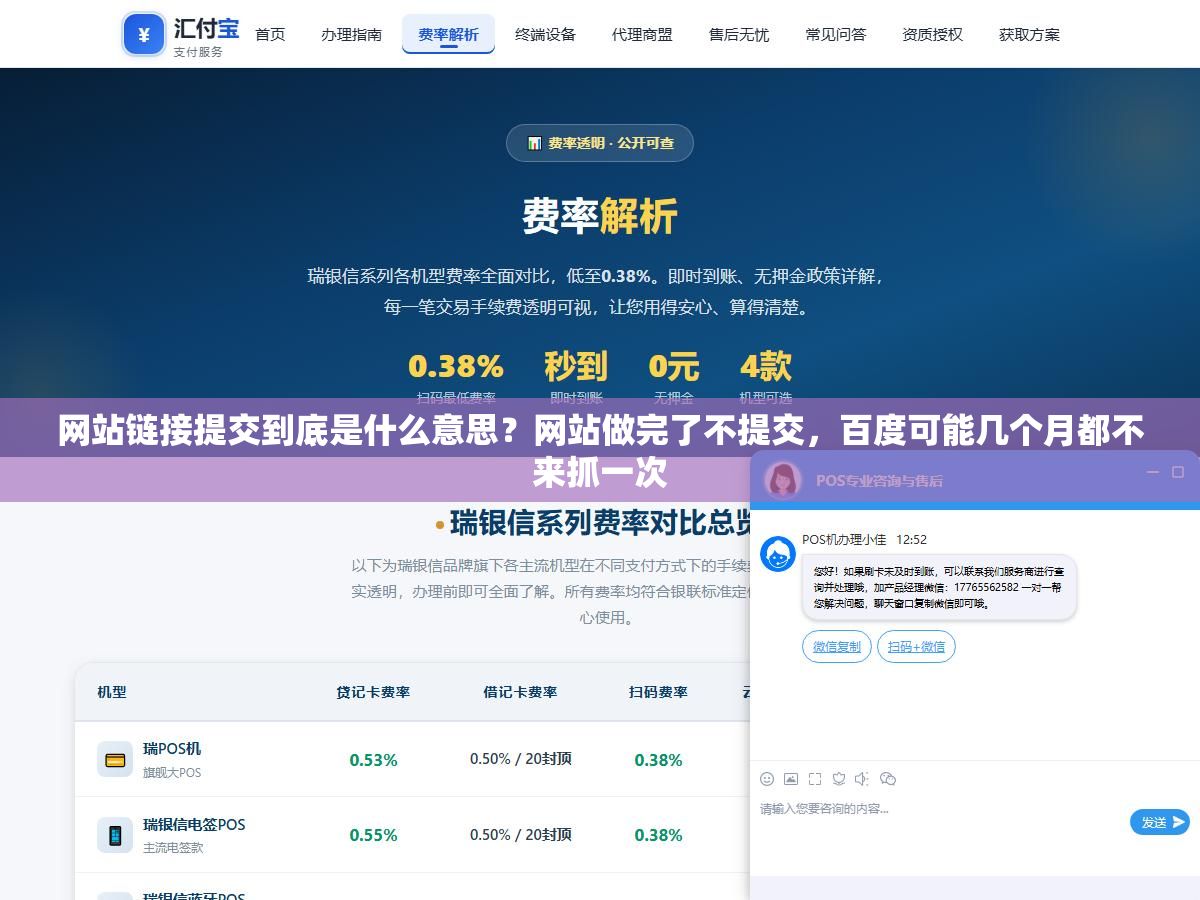Click the 机型 column header
This screenshot has height=900, width=1200.
click(112, 692)
